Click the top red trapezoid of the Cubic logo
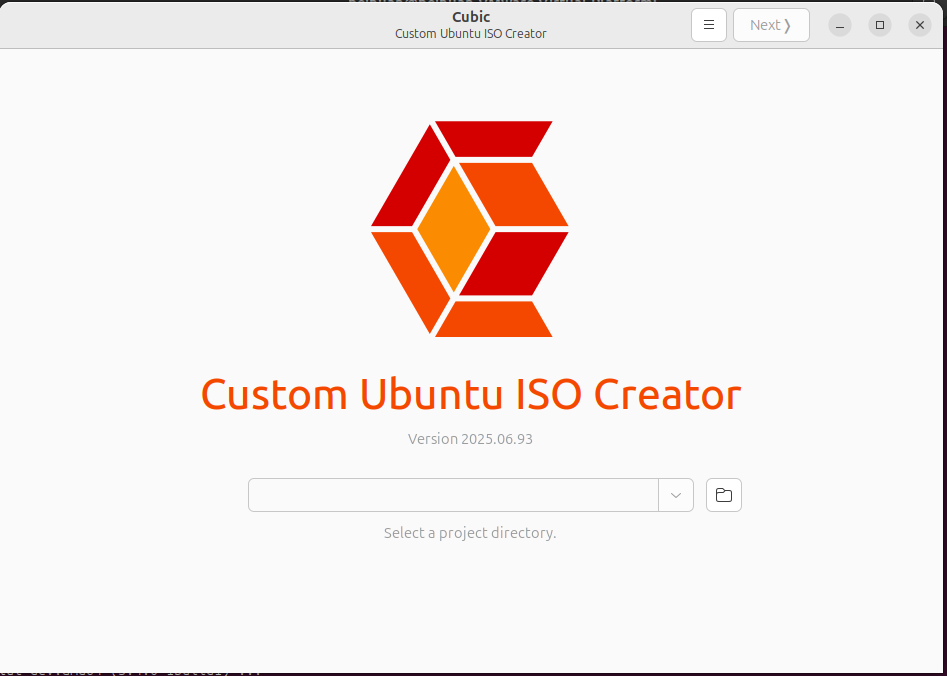 pyautogui.click(x=492, y=138)
